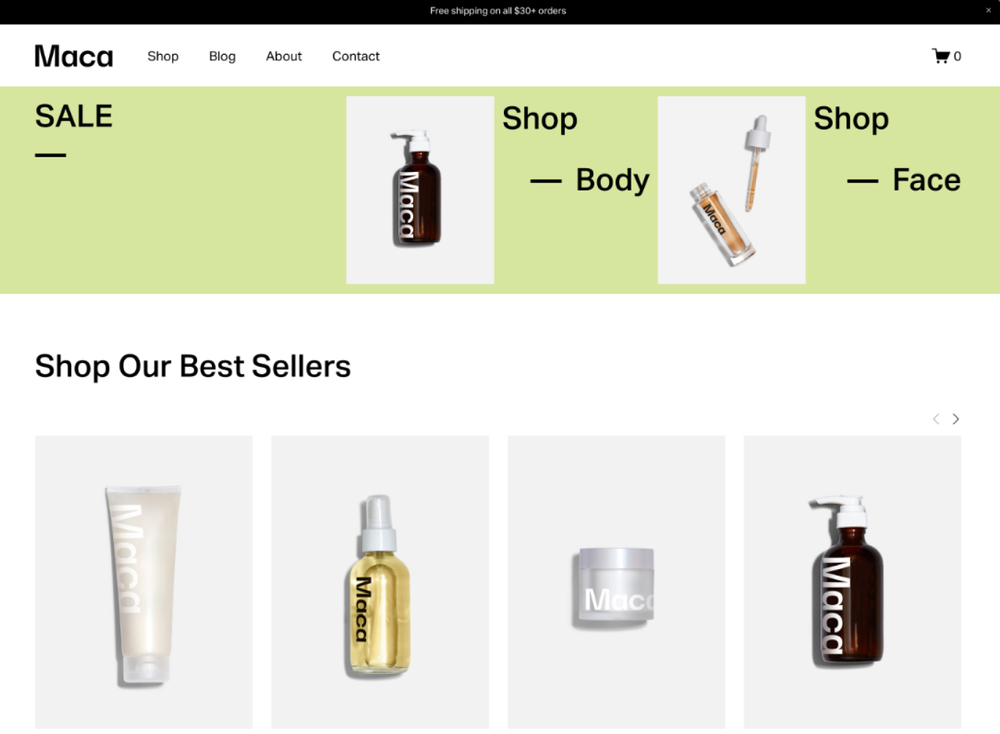The image size is (1000, 734).
Task: Click the Shop Face text link
Action: [887, 149]
